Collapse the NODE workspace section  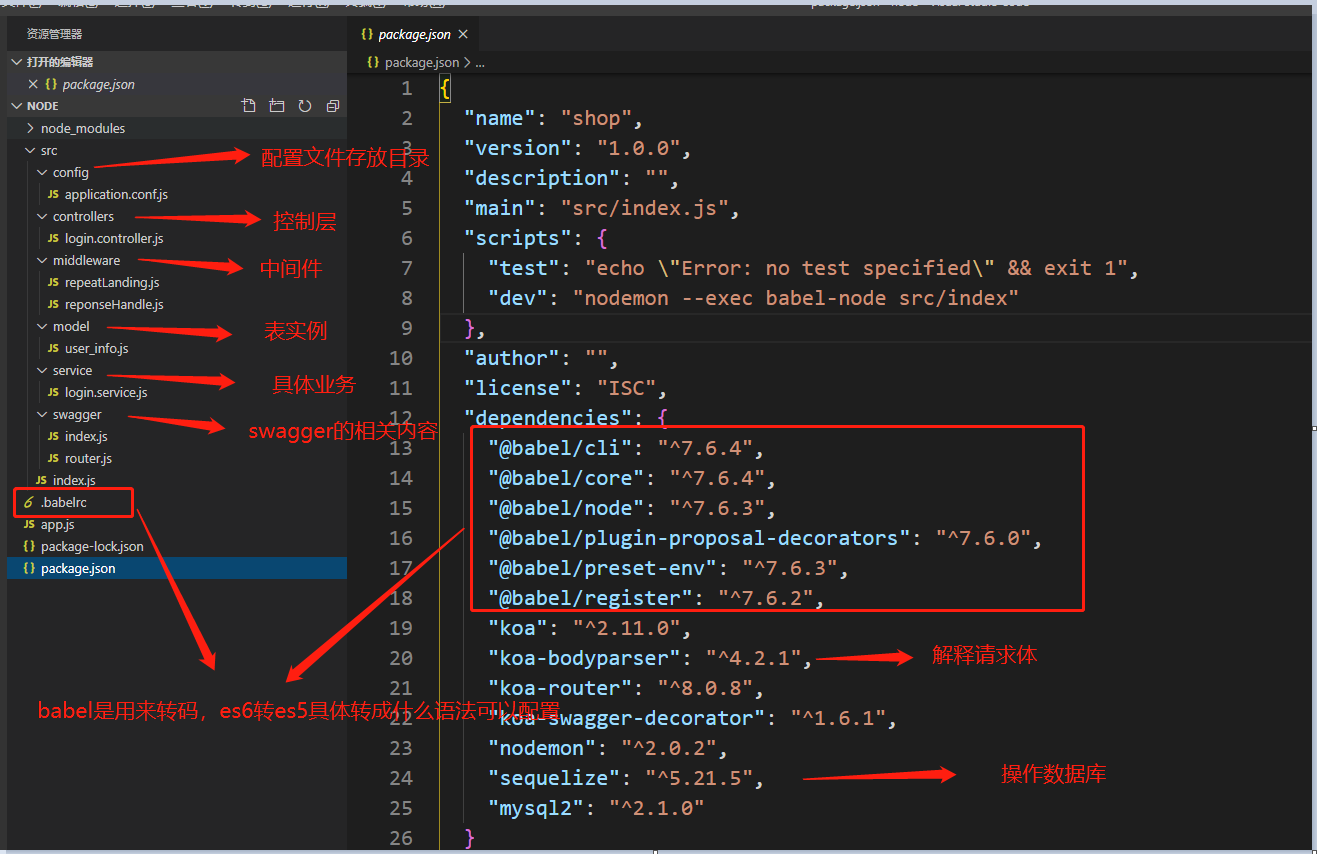tap(17, 106)
